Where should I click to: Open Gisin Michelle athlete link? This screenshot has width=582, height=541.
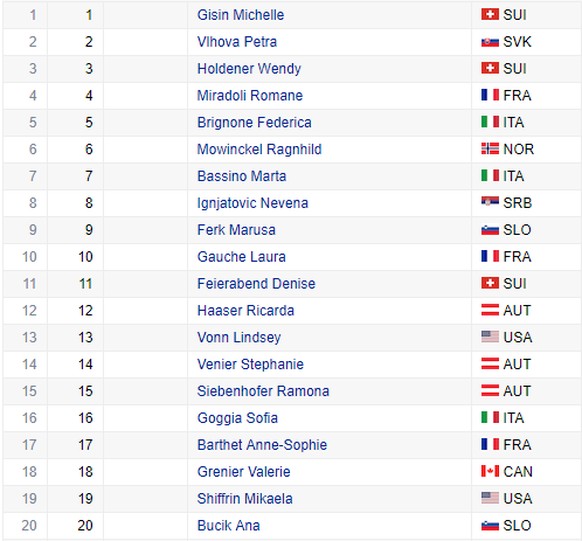tap(241, 15)
